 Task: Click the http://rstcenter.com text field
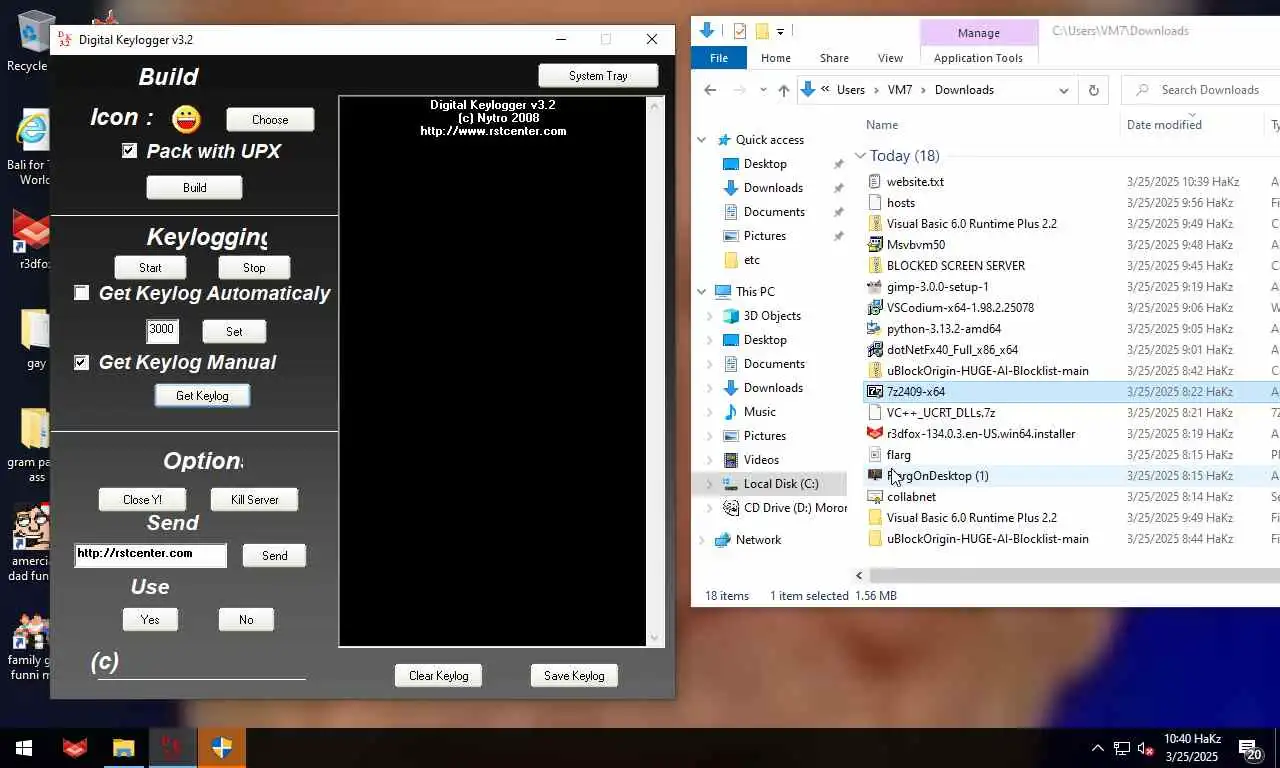(150, 555)
